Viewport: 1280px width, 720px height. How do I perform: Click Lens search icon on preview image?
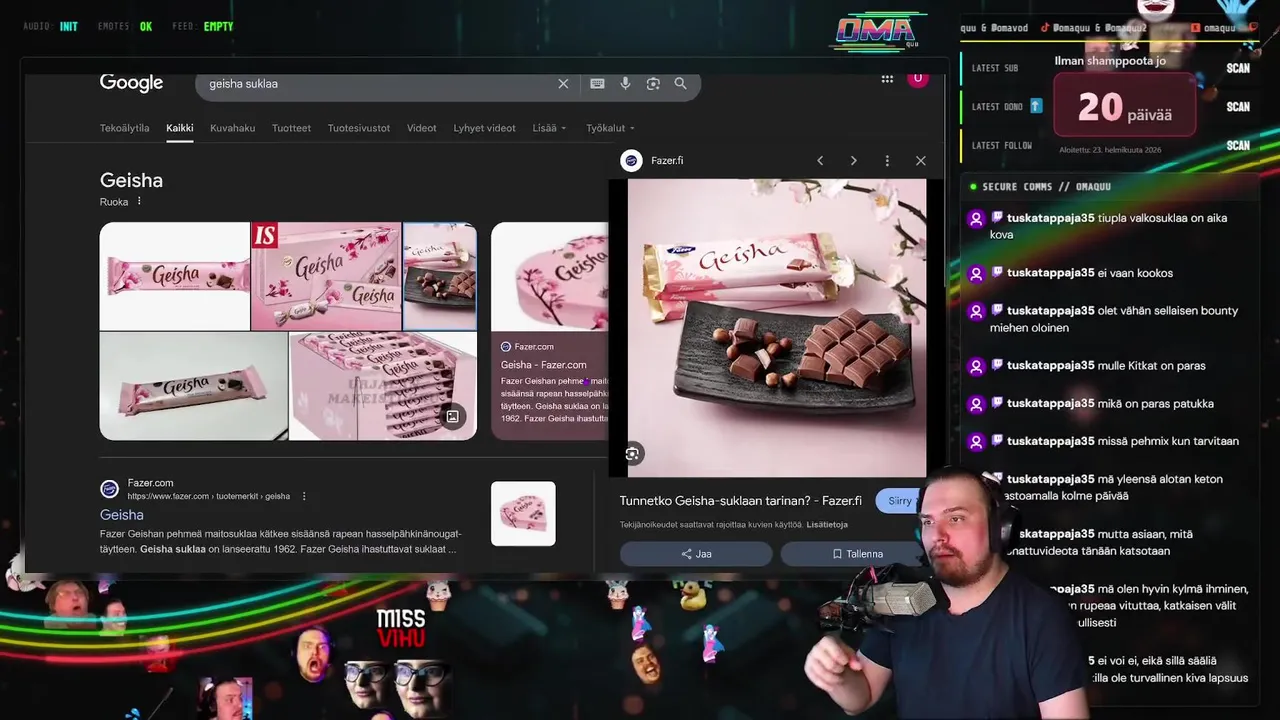pyautogui.click(x=632, y=454)
